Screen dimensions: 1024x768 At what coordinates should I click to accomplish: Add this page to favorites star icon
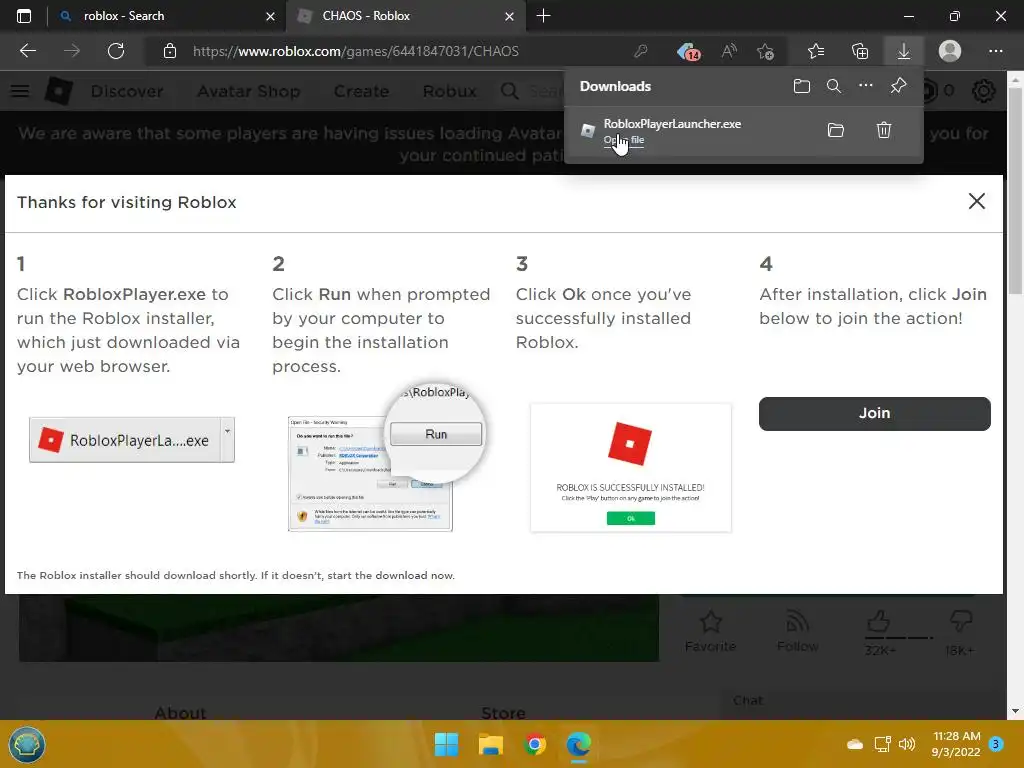[x=765, y=51]
